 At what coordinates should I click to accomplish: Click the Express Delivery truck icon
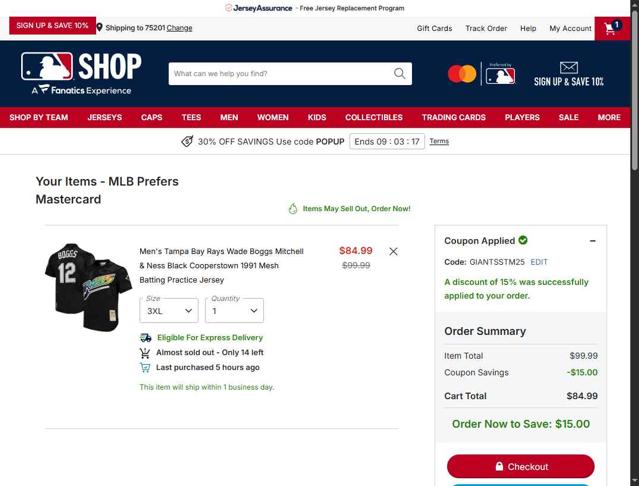(x=145, y=338)
